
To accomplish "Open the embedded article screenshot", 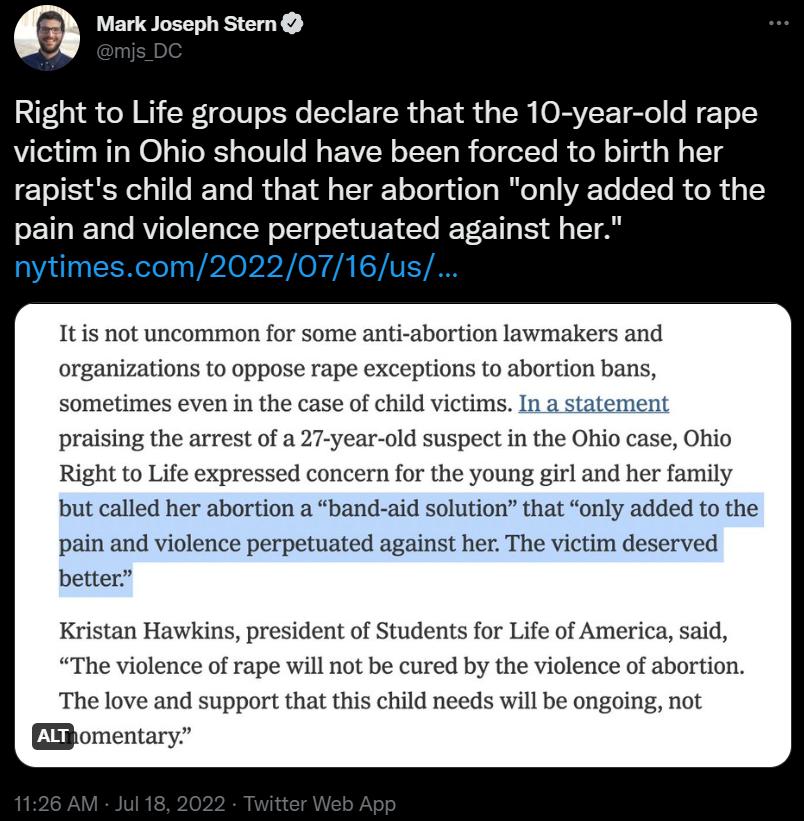I will 400,530.
